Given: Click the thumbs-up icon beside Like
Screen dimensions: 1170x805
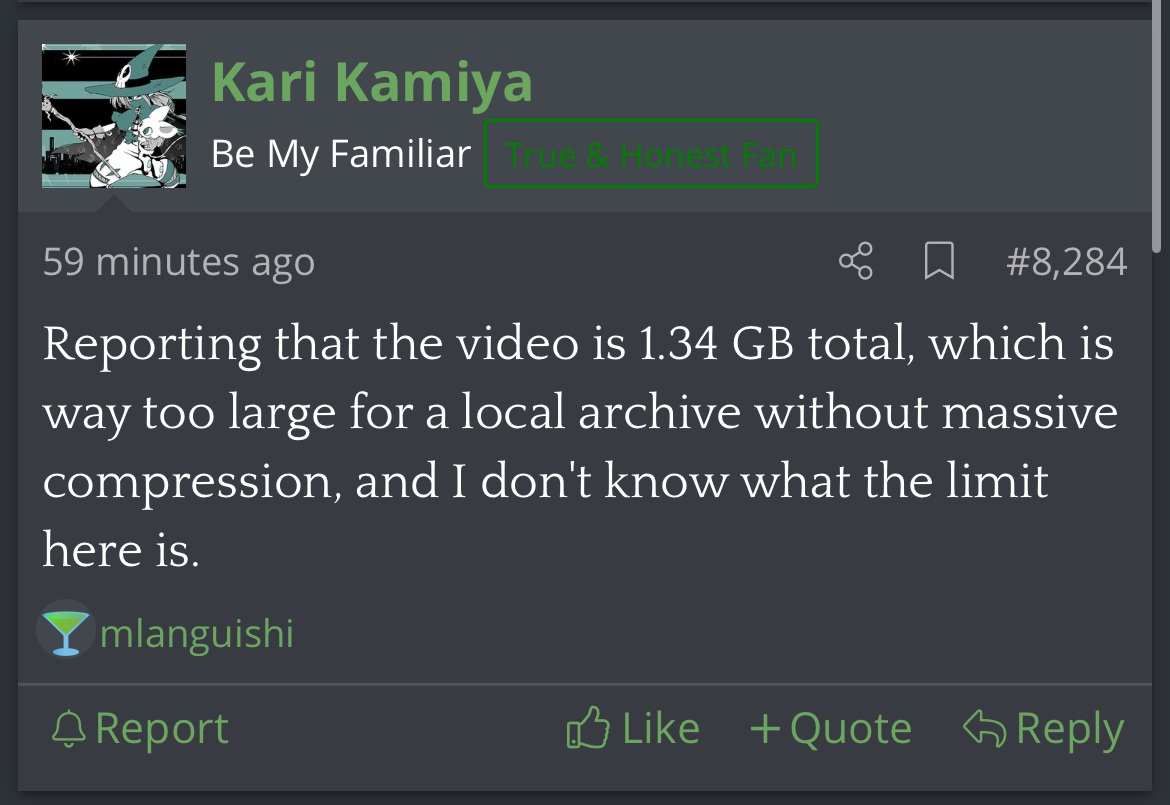Looking at the screenshot, I should click(x=587, y=729).
